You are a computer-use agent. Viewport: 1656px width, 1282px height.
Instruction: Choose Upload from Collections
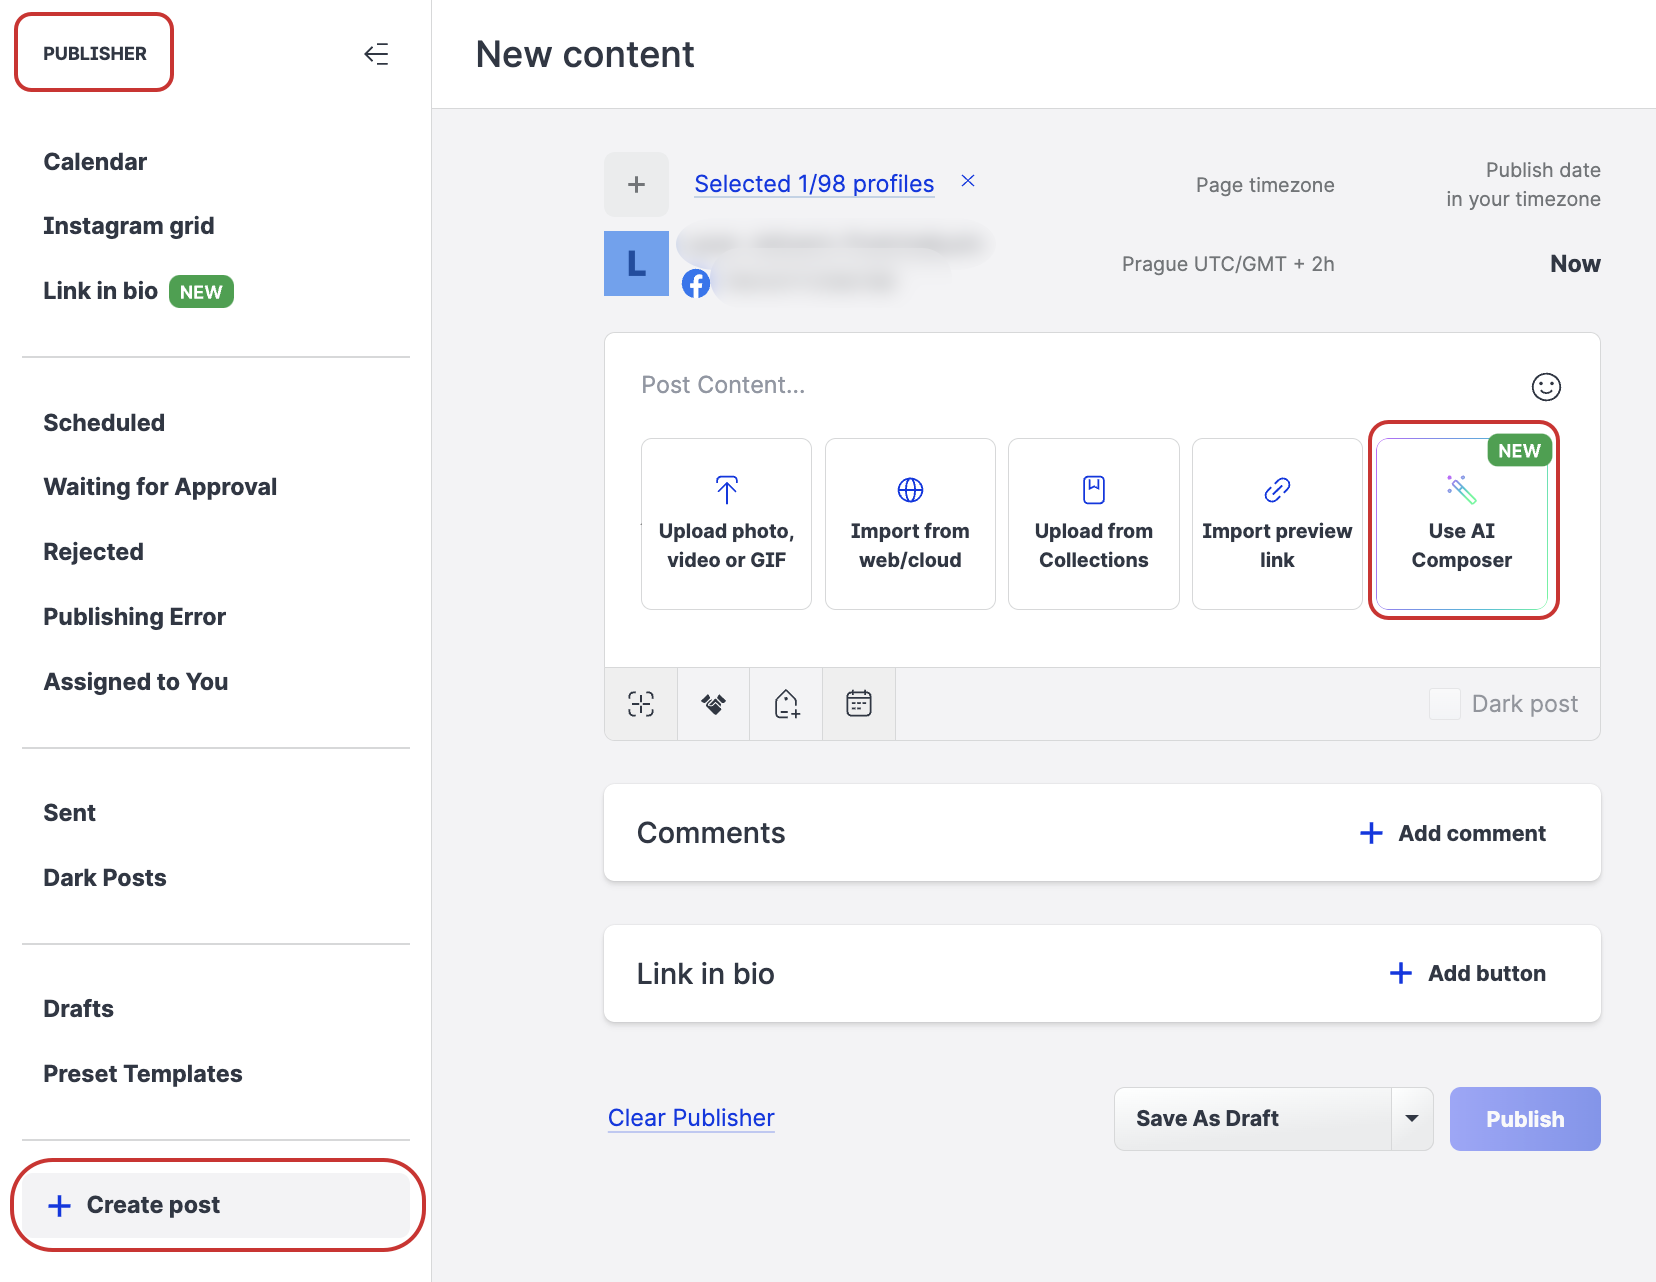(1093, 524)
